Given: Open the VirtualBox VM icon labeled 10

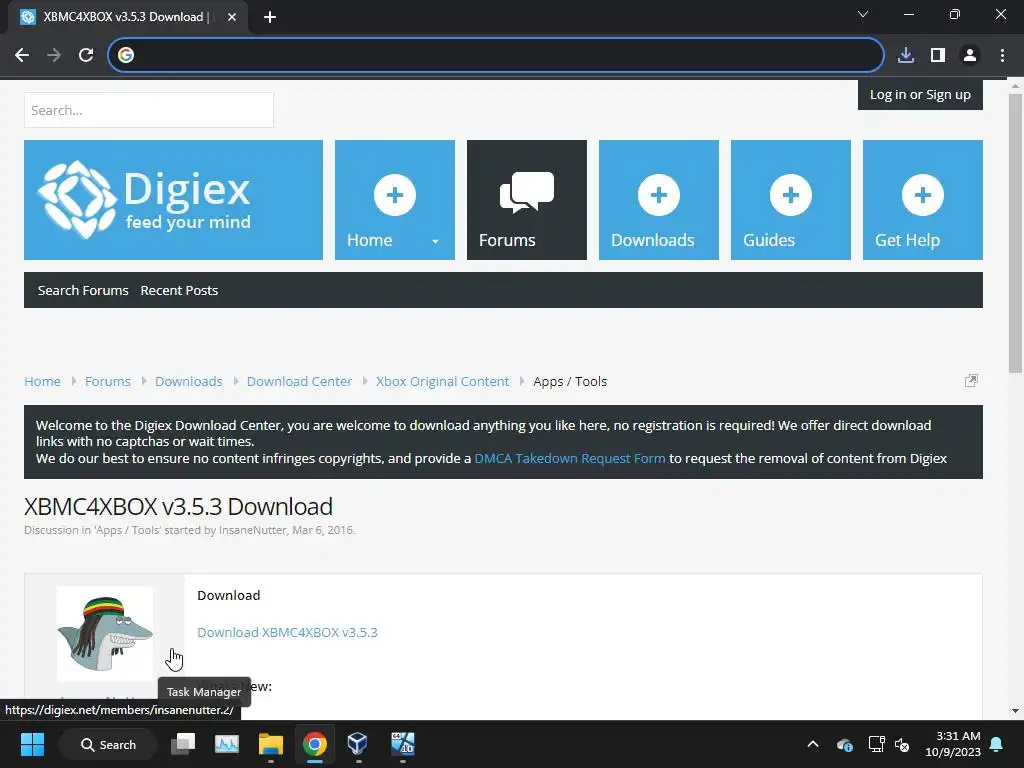Looking at the screenshot, I should coord(402,744).
